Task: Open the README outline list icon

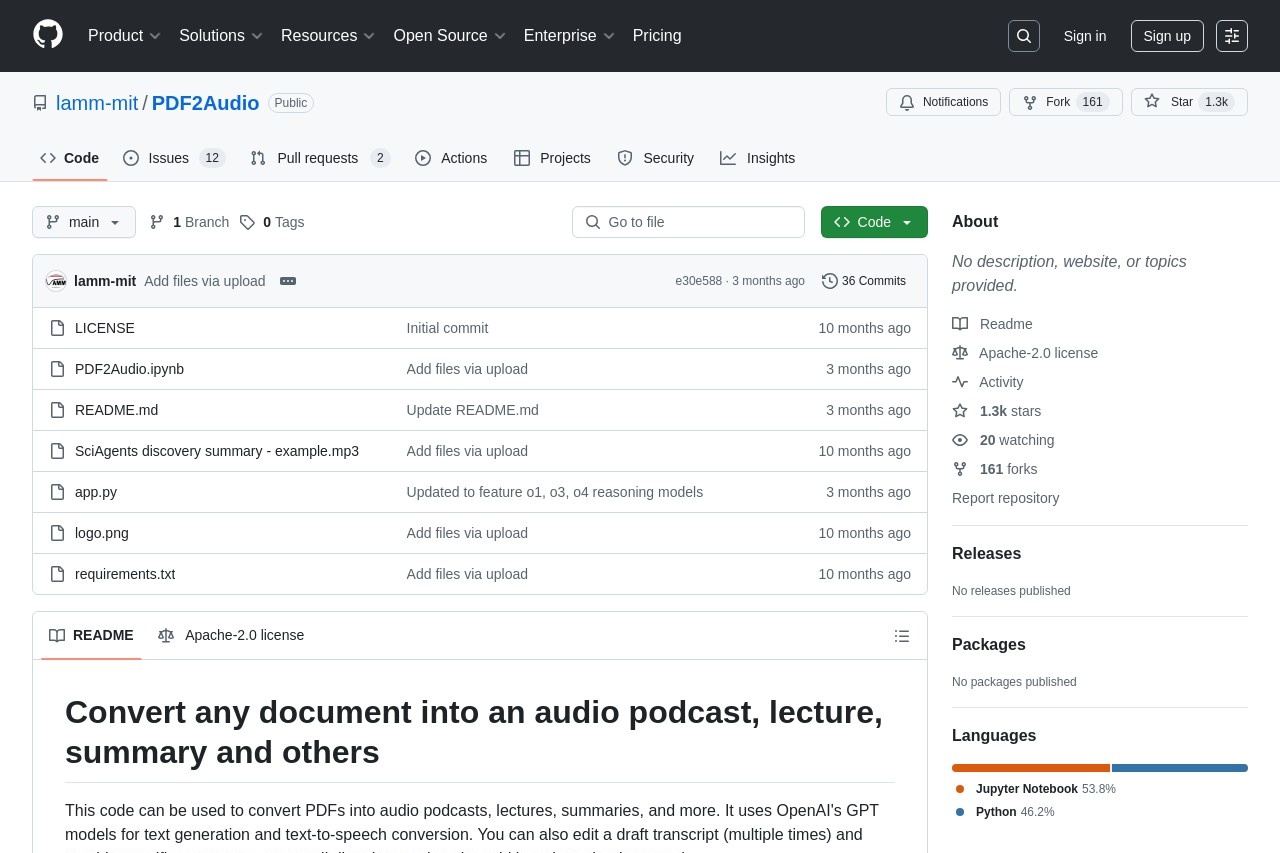Action: 902,636
